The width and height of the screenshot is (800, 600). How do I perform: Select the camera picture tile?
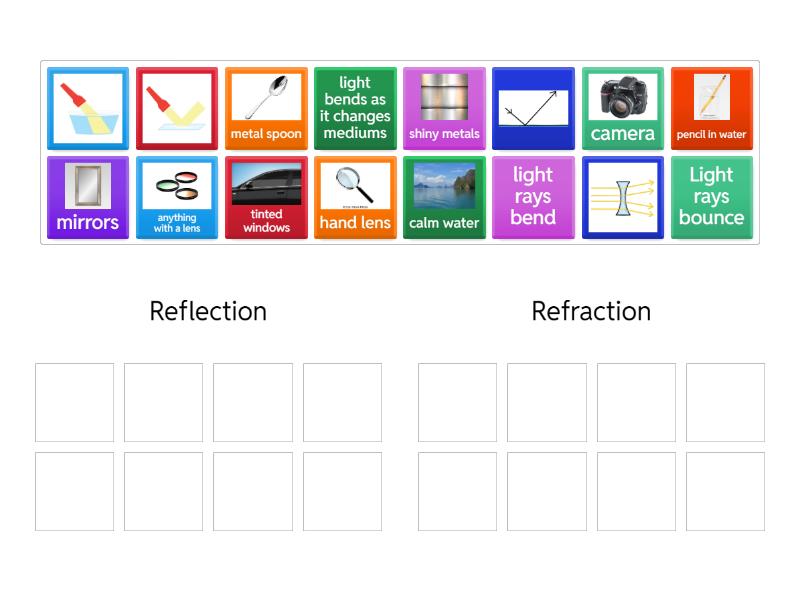622,109
